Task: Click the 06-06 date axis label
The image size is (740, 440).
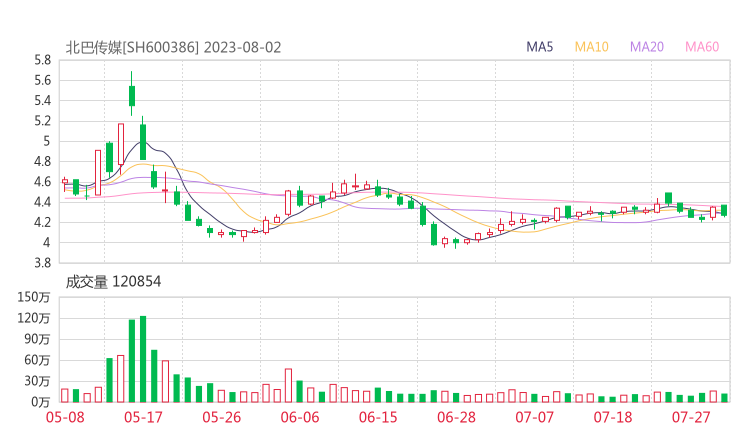Action: coord(300,417)
